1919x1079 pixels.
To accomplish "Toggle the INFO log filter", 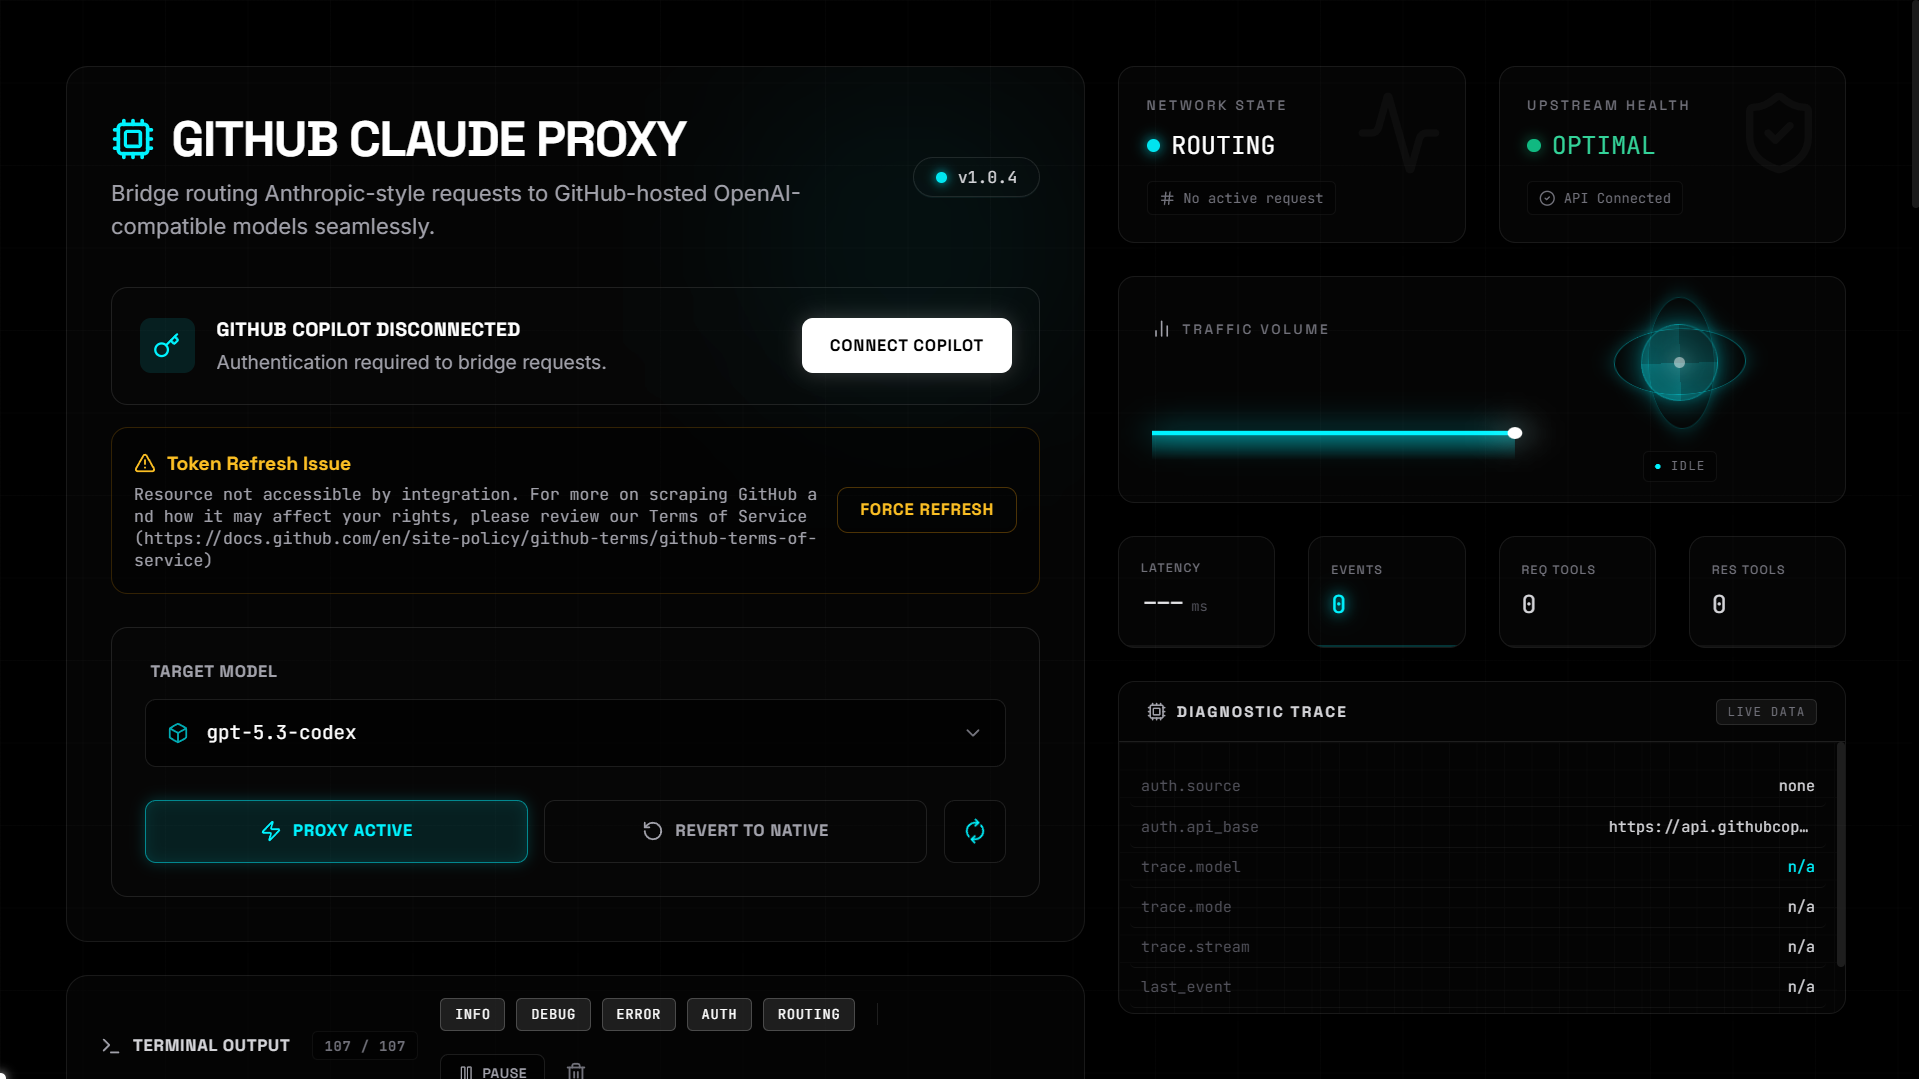I will [x=473, y=1014].
